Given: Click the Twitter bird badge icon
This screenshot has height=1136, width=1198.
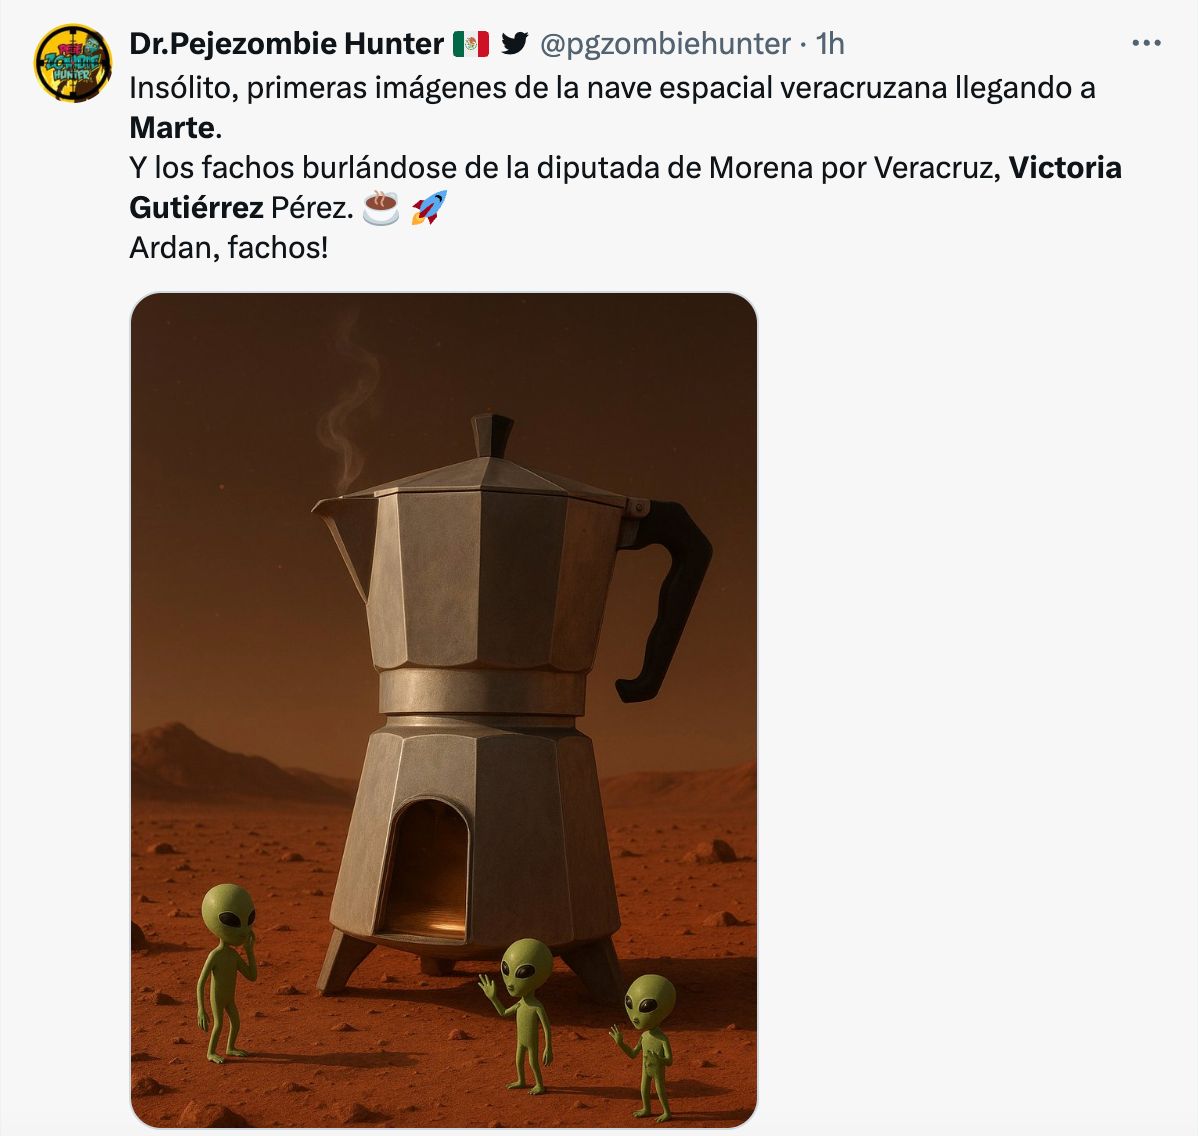Looking at the screenshot, I should [515, 44].
